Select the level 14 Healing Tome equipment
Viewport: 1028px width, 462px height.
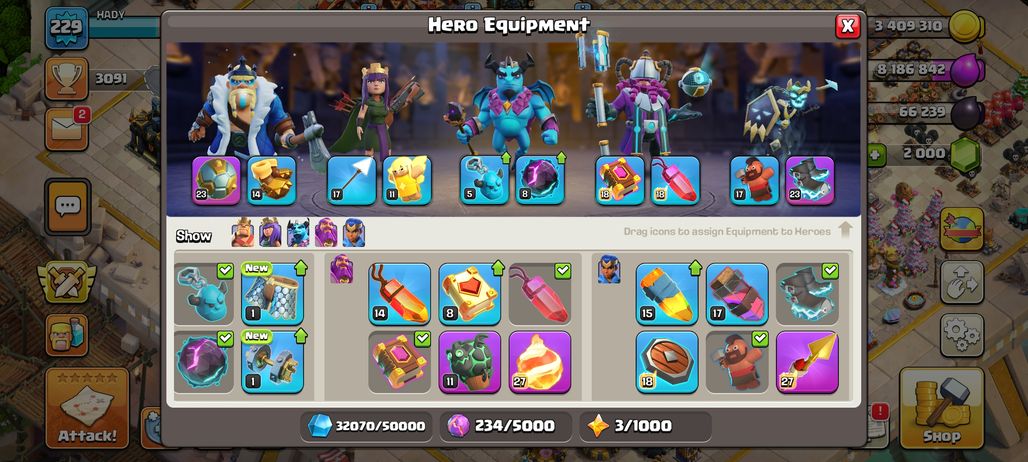[x=399, y=294]
